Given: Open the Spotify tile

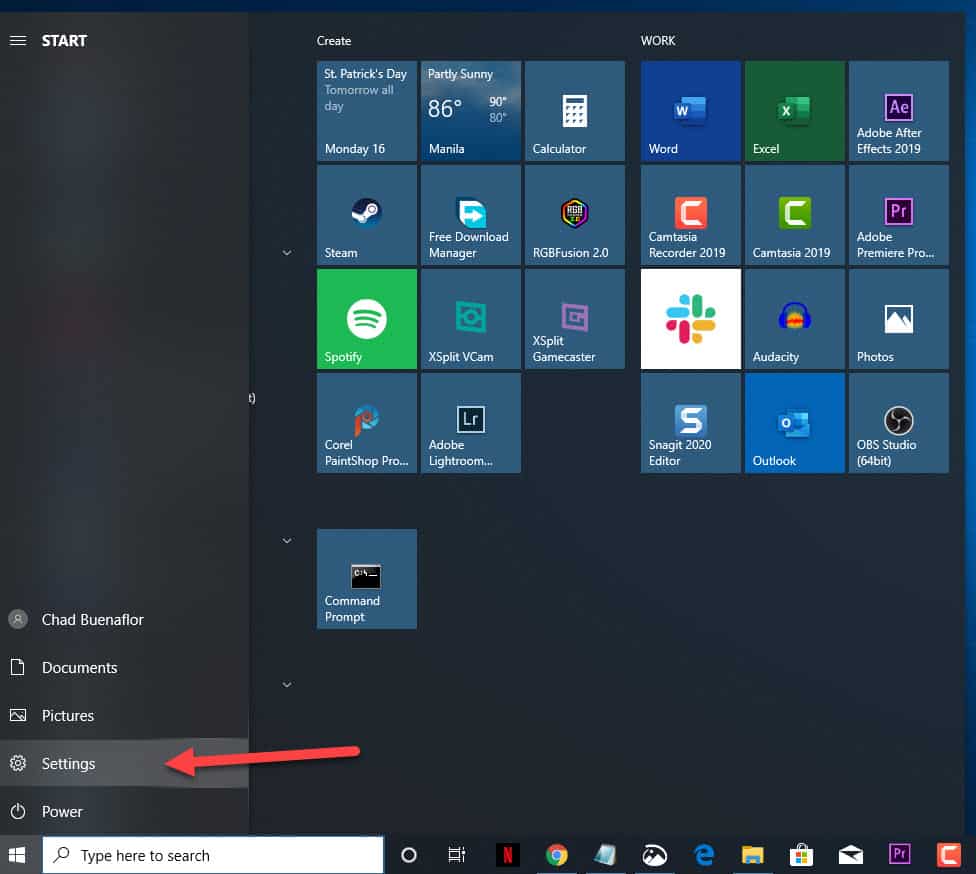Looking at the screenshot, I should 367,319.
